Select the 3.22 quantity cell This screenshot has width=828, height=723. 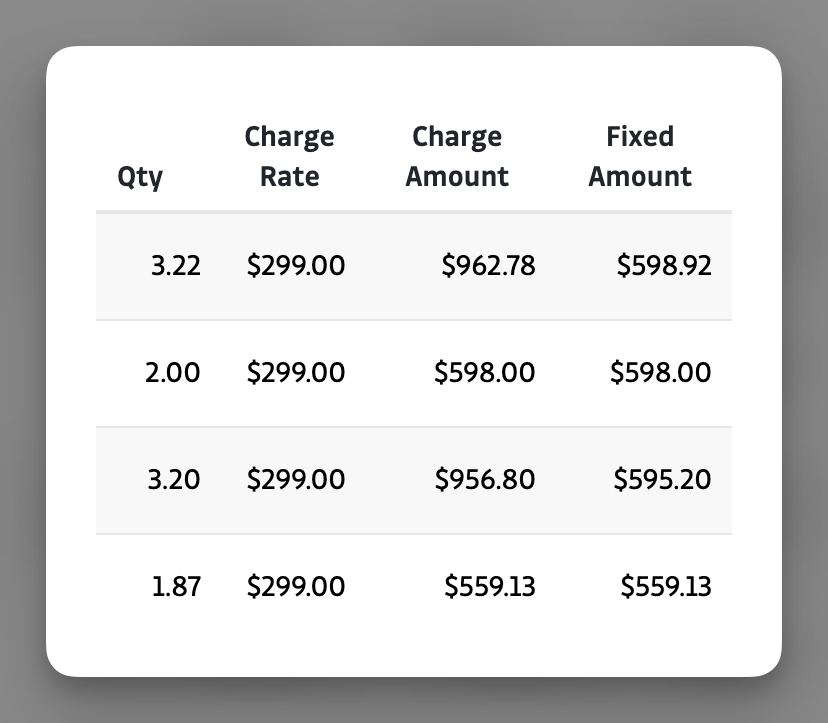tap(175, 266)
